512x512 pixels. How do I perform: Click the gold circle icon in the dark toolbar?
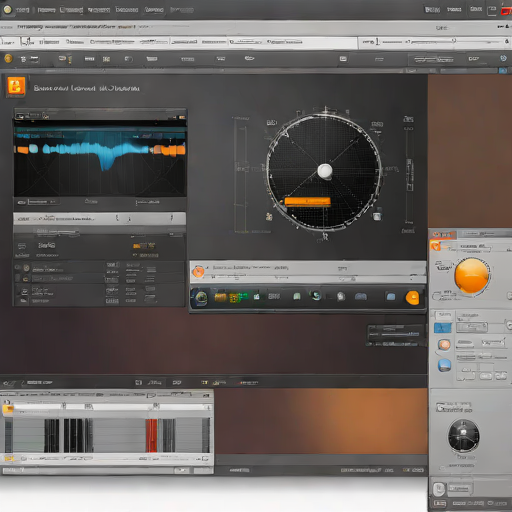[x=8, y=59]
